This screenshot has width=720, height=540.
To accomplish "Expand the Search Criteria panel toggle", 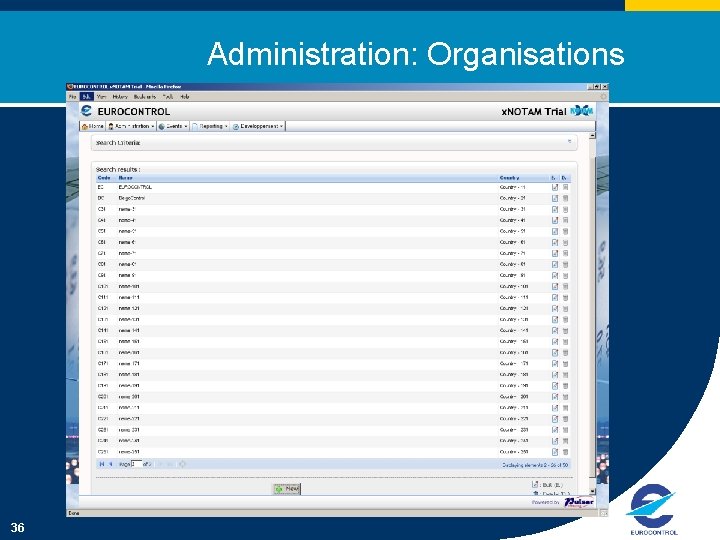I will click(x=569, y=141).
